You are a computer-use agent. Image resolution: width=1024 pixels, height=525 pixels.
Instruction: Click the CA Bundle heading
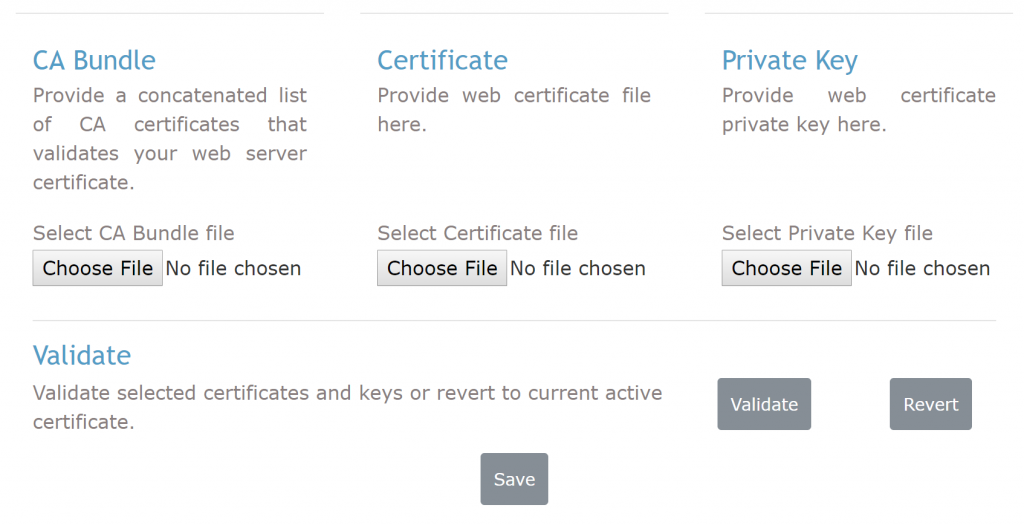point(94,60)
